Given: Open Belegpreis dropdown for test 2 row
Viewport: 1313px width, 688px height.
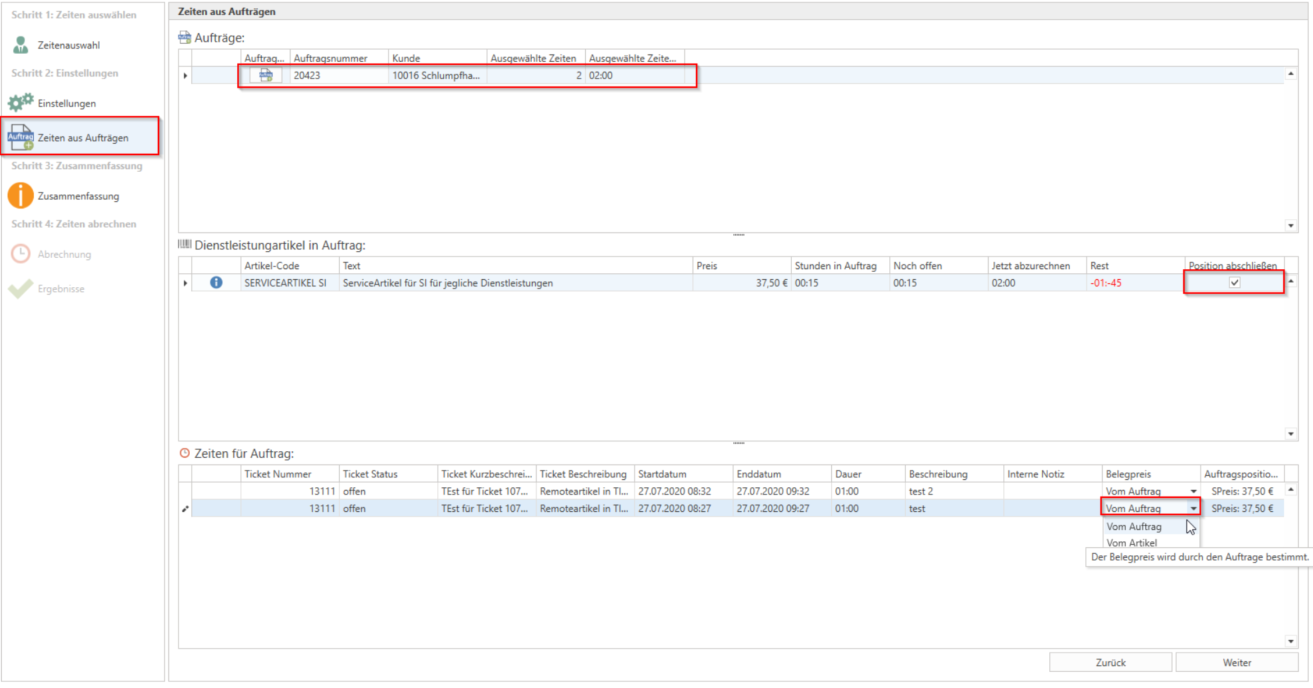Looking at the screenshot, I should click(1193, 492).
